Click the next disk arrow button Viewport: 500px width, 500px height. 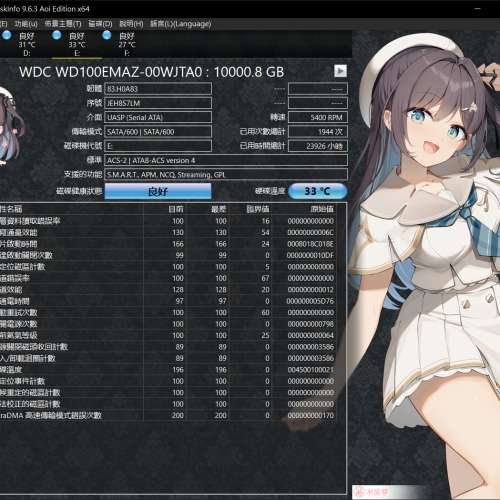[340, 71]
